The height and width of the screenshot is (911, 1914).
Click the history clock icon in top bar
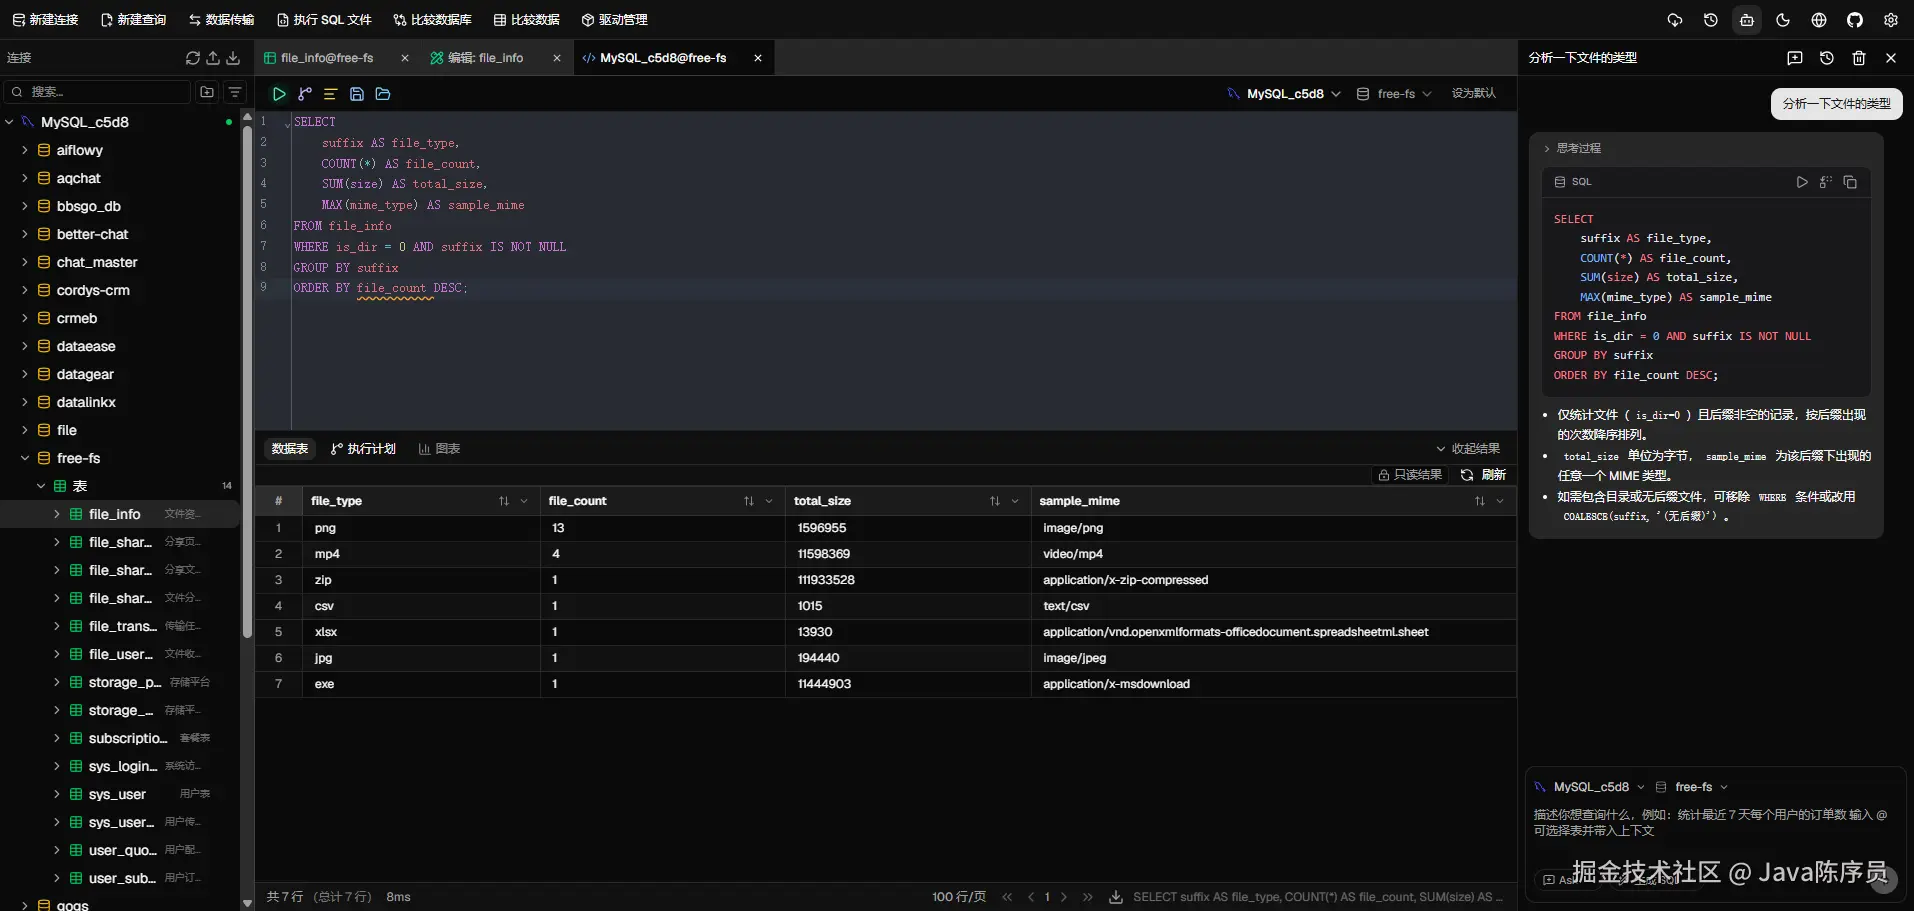(x=1711, y=20)
